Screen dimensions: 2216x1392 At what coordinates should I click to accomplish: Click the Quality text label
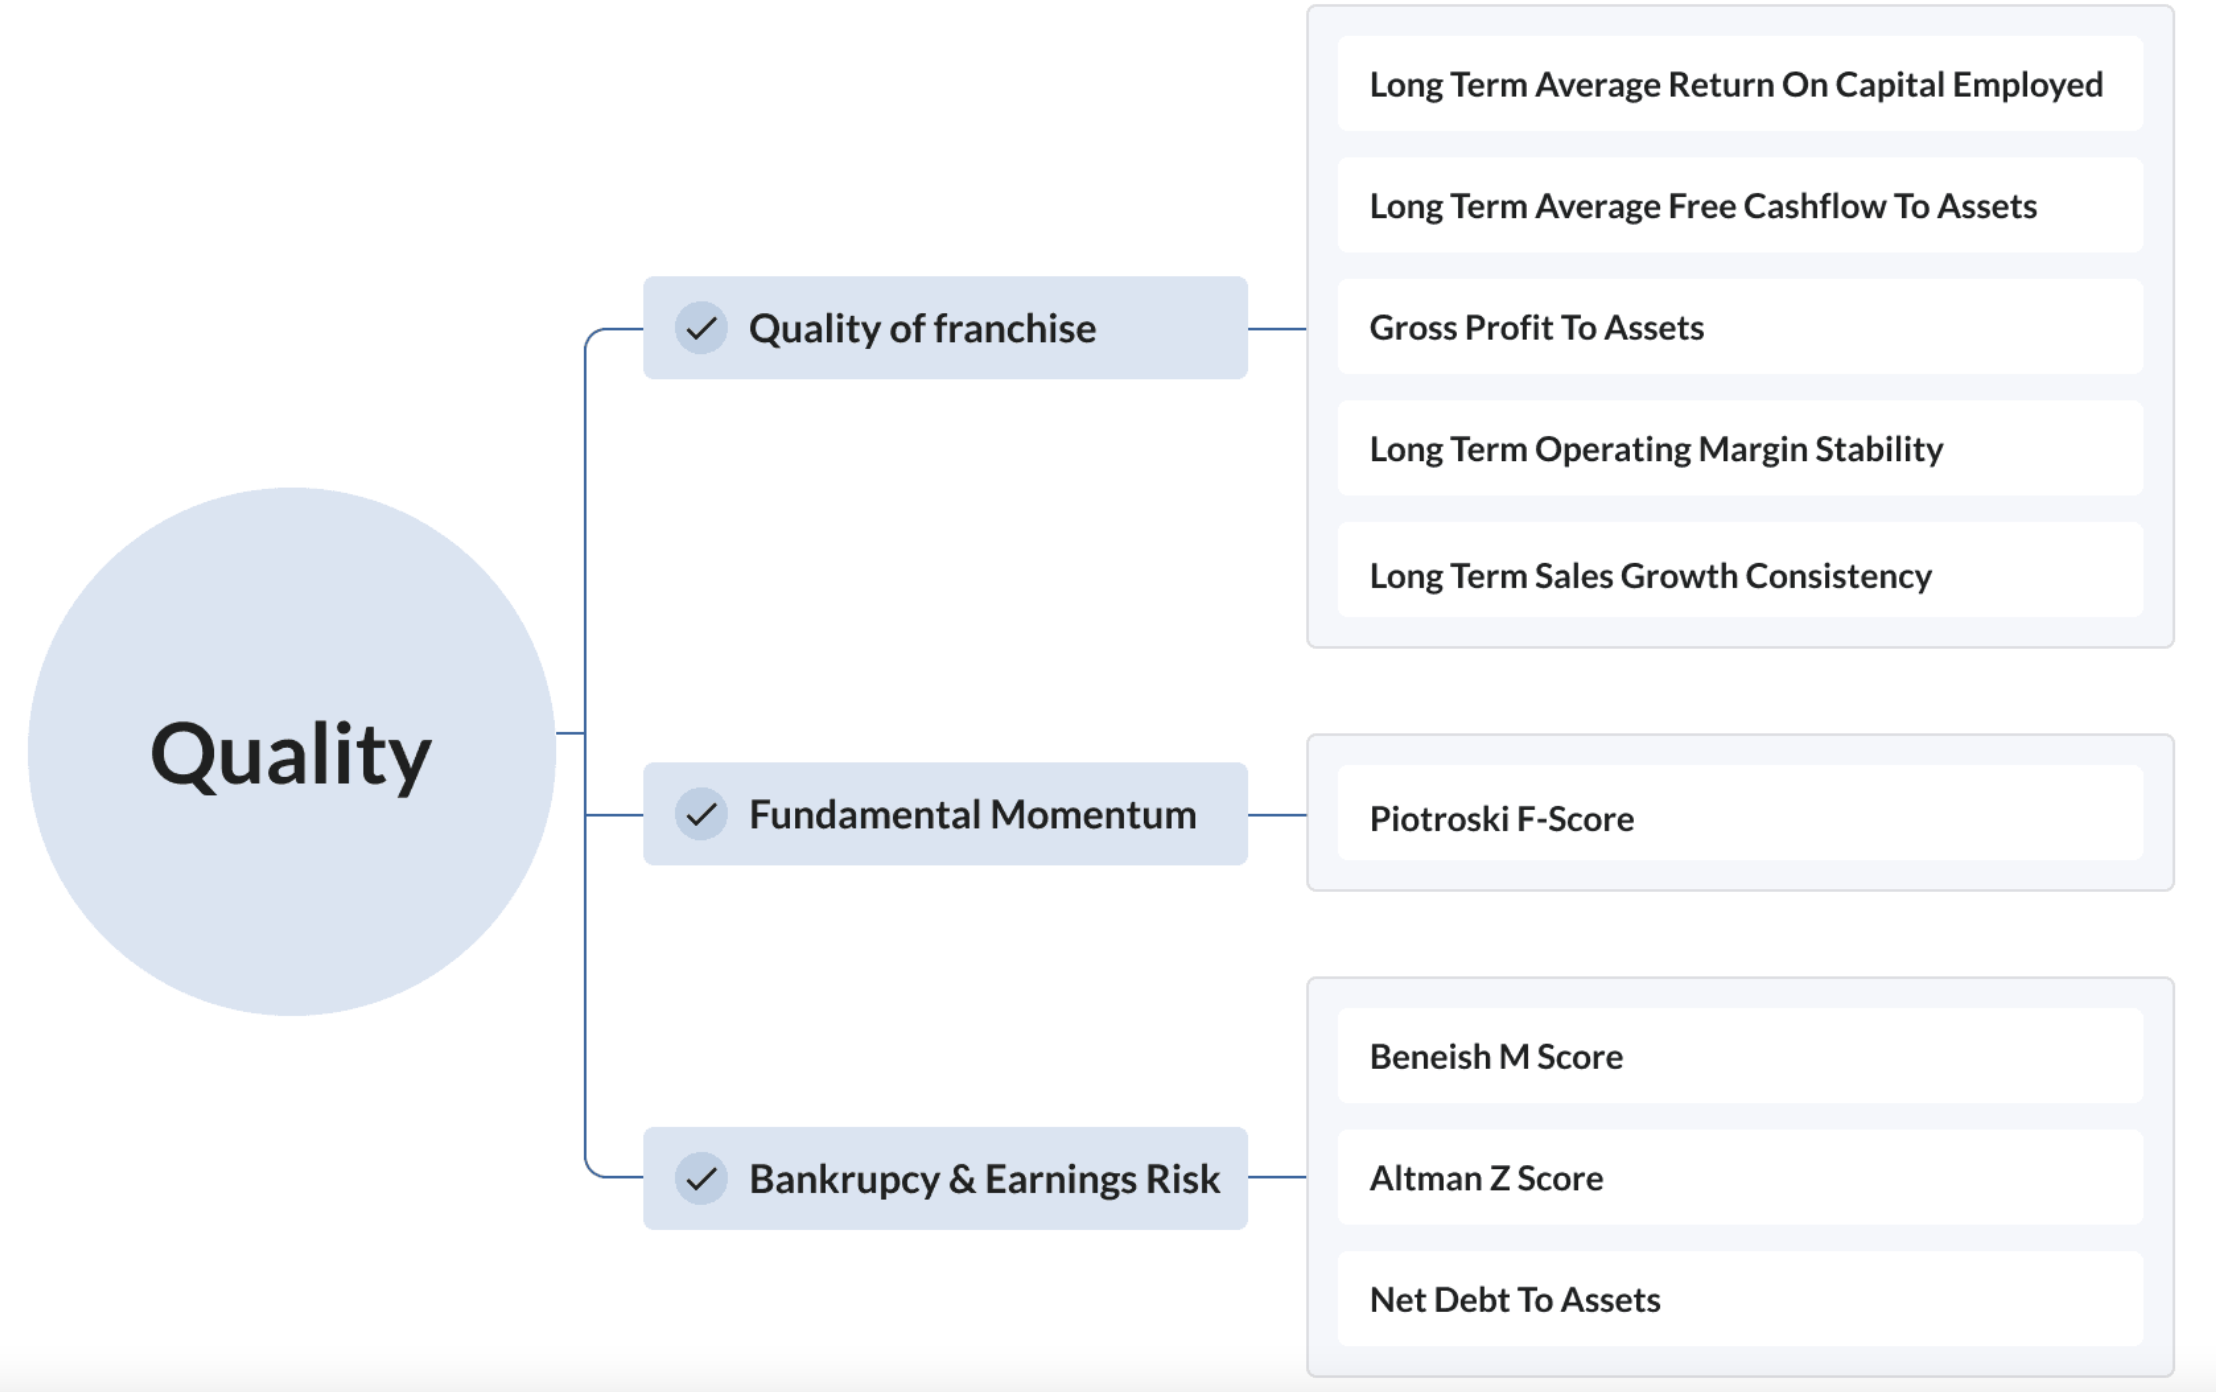pos(291,756)
